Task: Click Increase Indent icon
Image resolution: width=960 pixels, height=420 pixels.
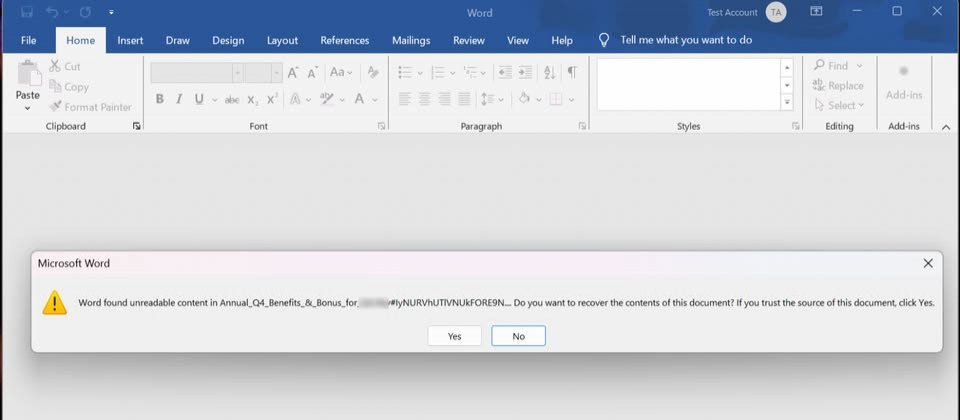Action: (525, 72)
